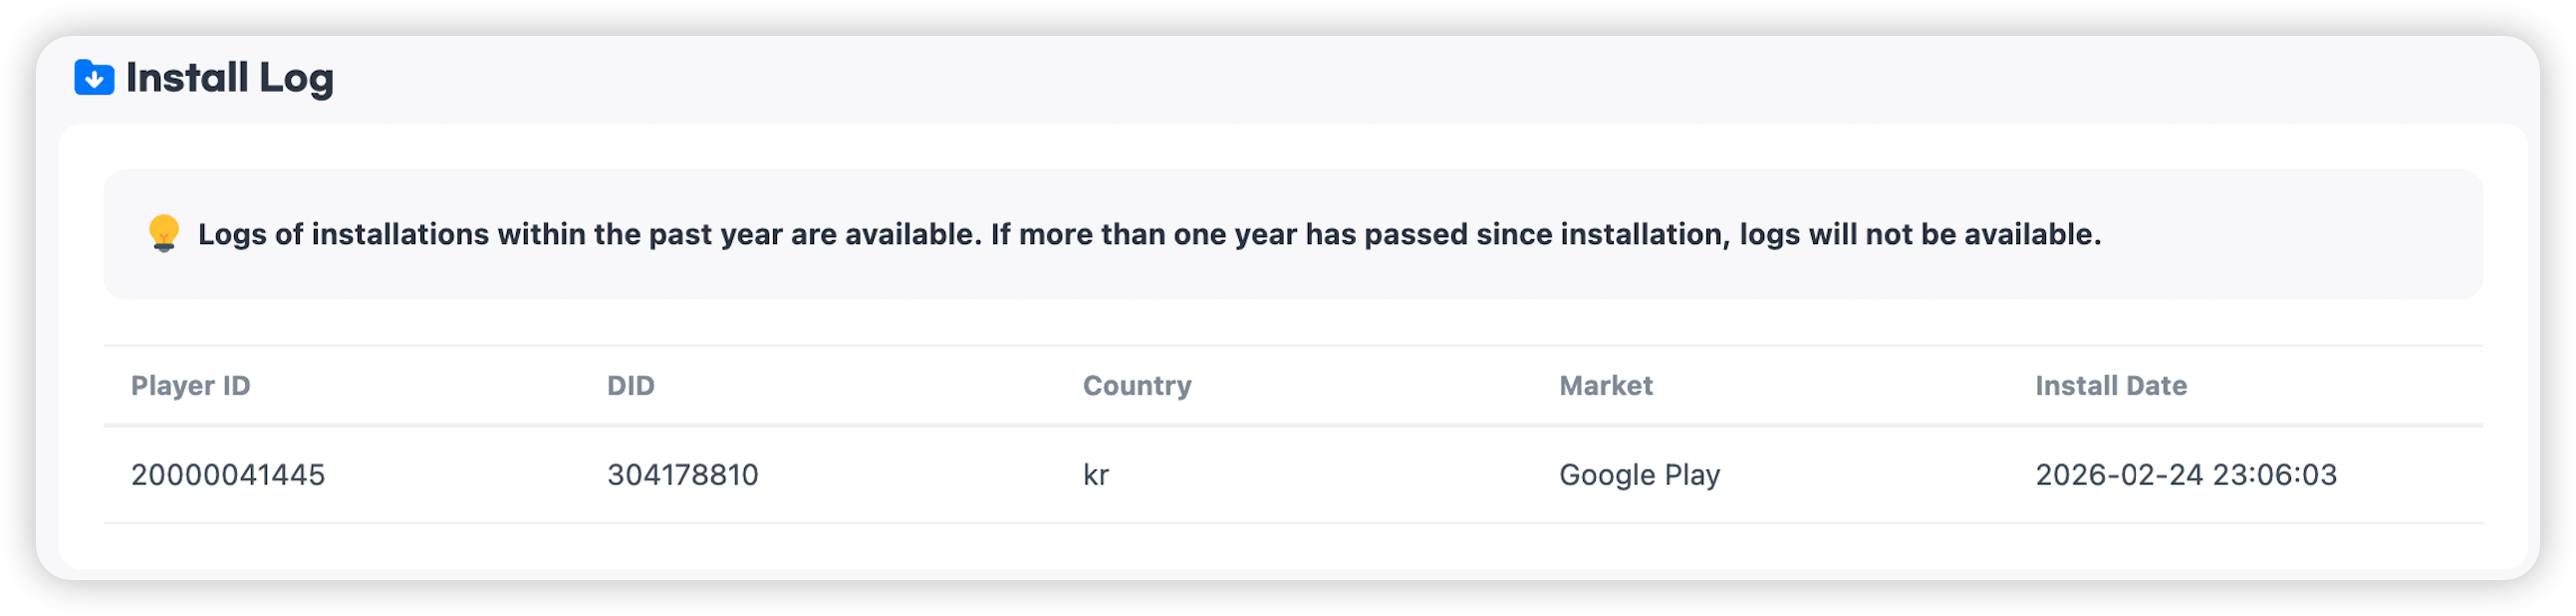
Task: Click the yellow lightbulb tip icon
Action: [164, 233]
